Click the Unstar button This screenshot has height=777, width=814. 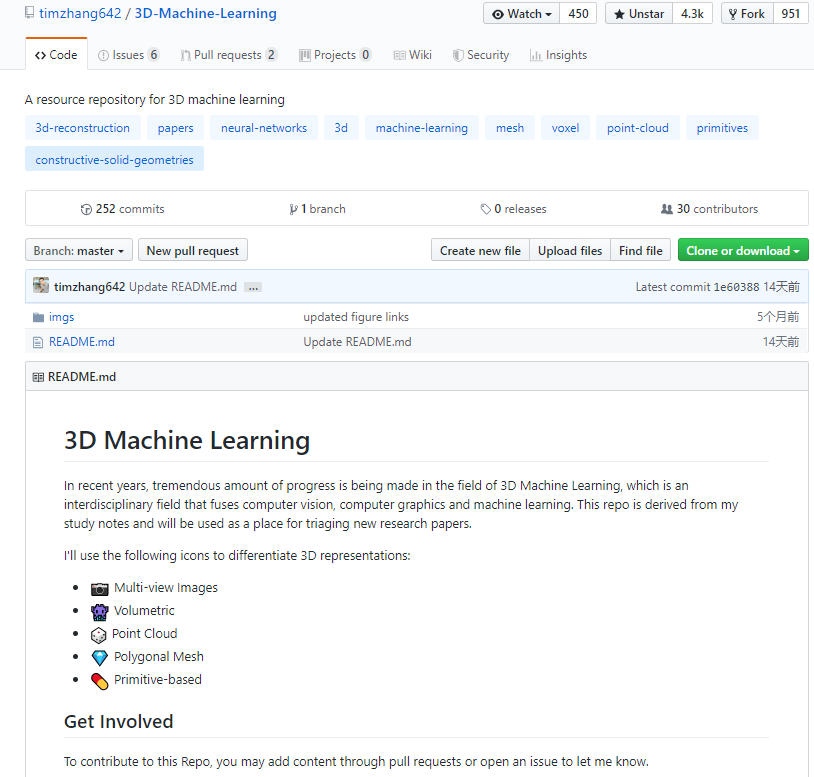pyautogui.click(x=639, y=14)
